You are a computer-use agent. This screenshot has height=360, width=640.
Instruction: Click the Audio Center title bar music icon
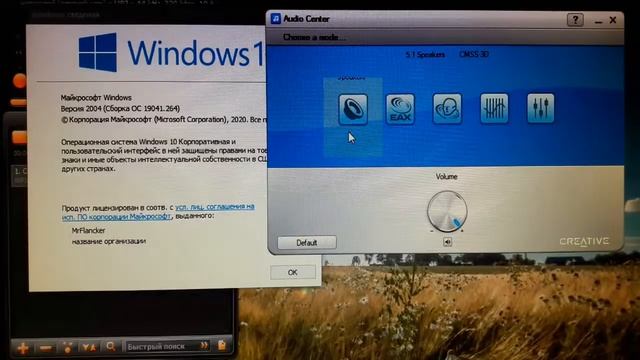point(276,19)
